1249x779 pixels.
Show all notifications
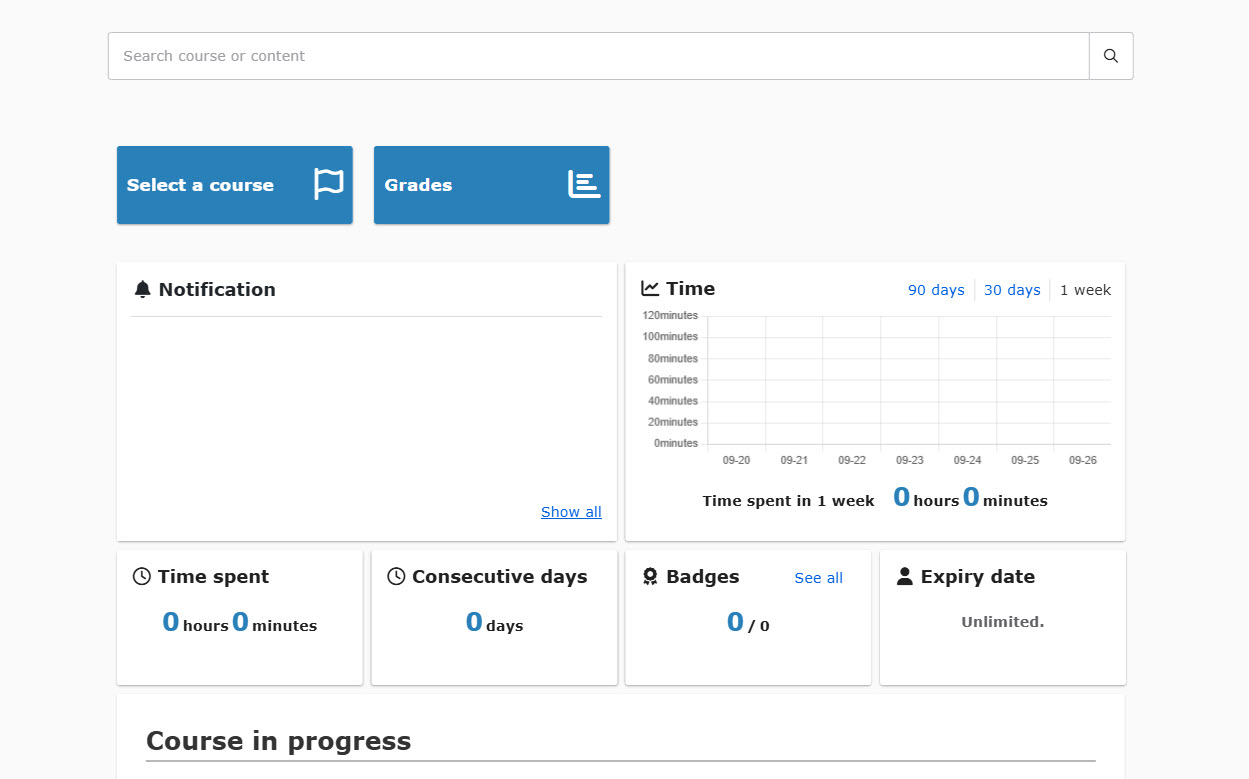tap(571, 512)
